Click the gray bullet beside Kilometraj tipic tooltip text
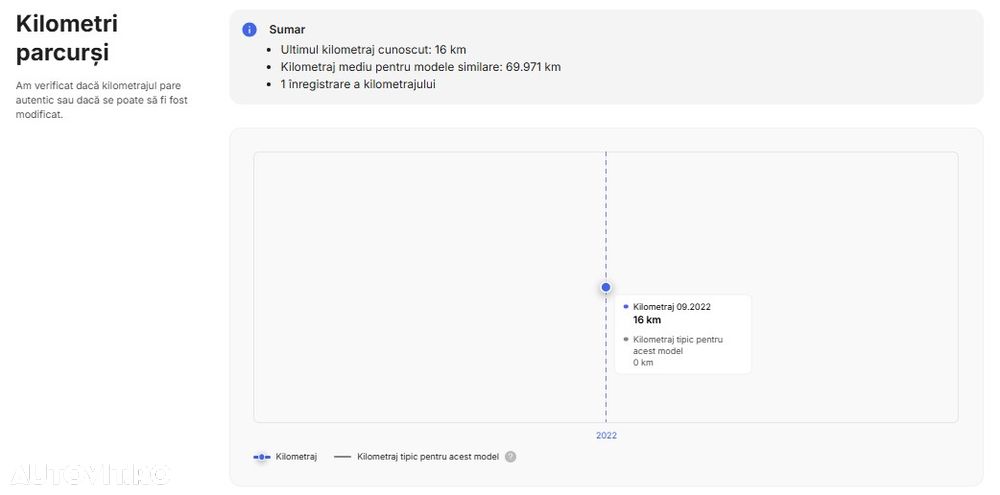The width and height of the screenshot is (1000, 495). (x=626, y=339)
